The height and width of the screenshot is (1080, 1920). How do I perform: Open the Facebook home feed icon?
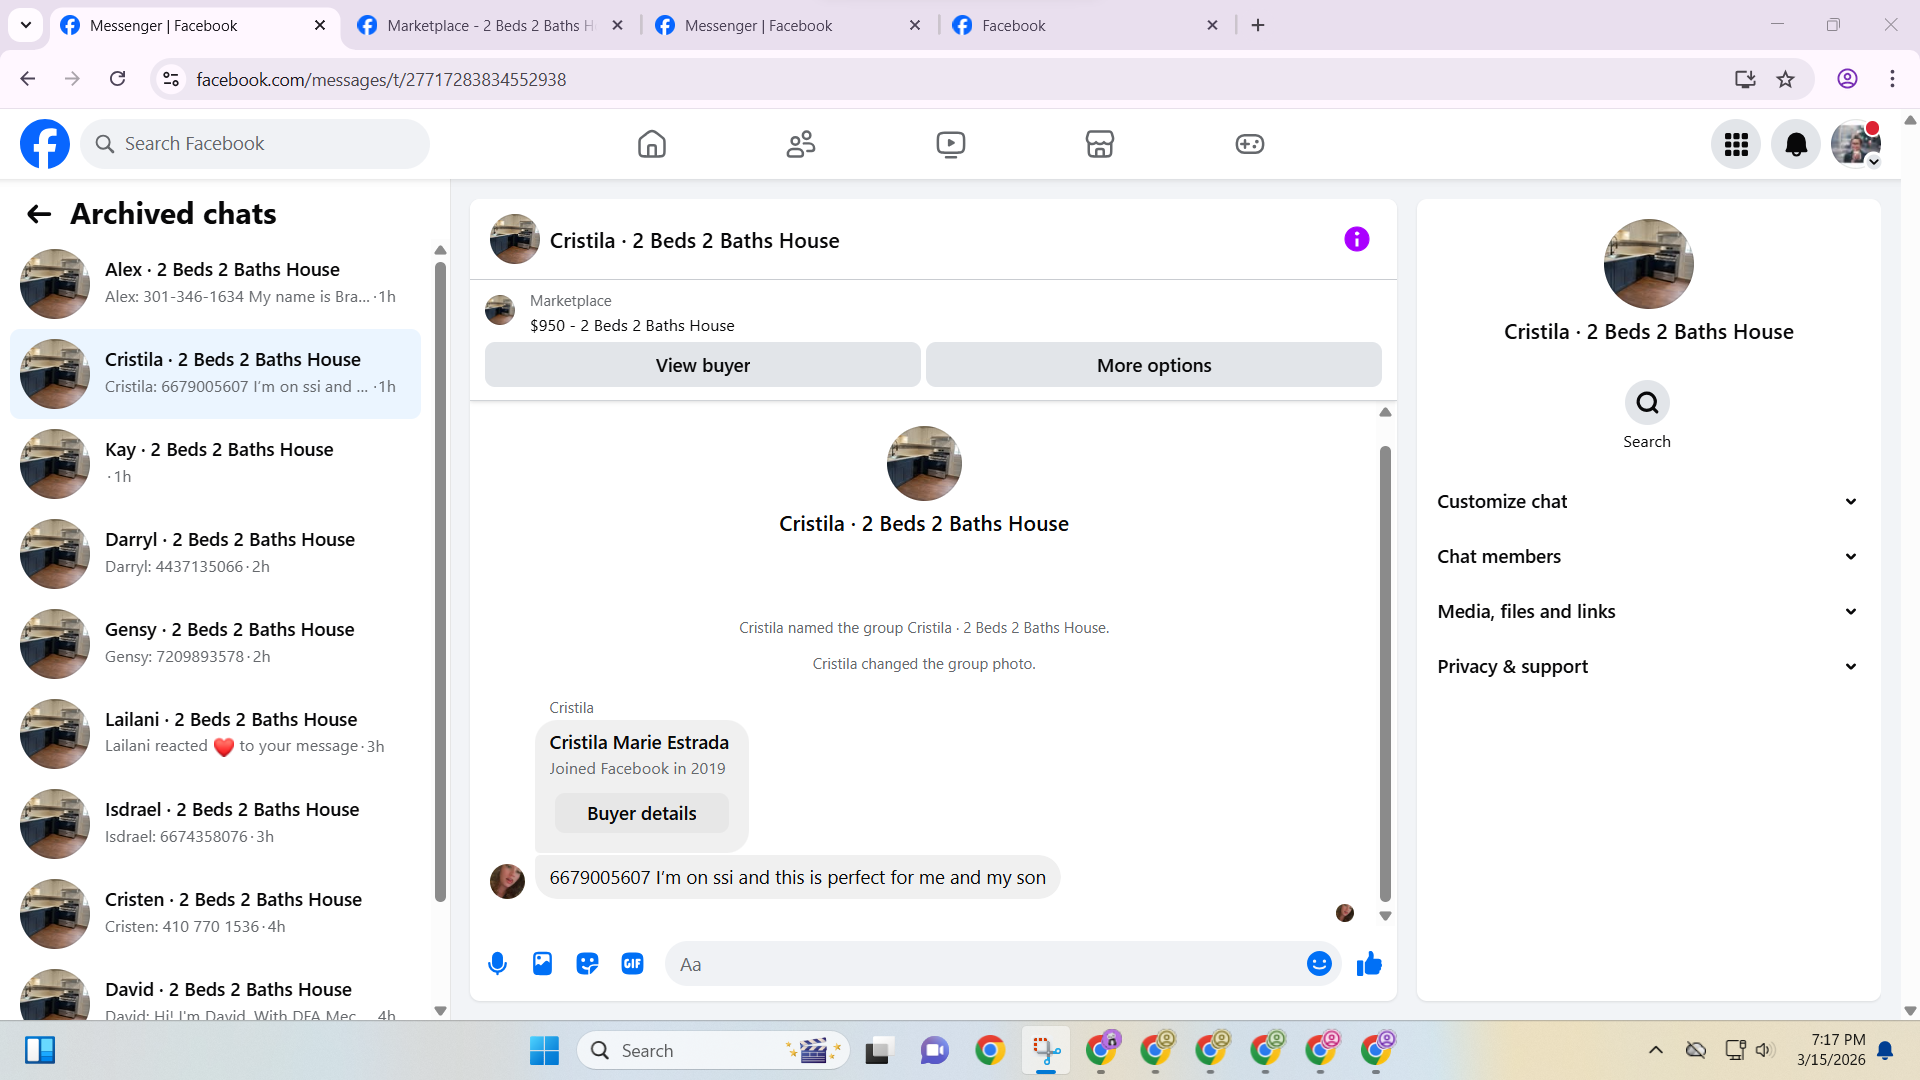click(x=651, y=144)
